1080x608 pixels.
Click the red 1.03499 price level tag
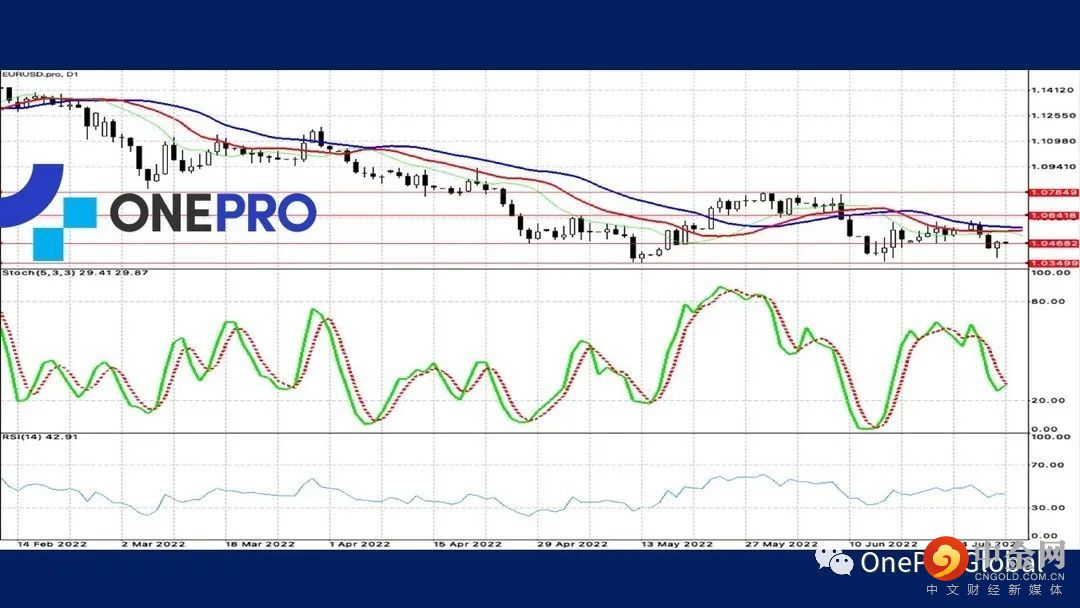coord(1053,263)
